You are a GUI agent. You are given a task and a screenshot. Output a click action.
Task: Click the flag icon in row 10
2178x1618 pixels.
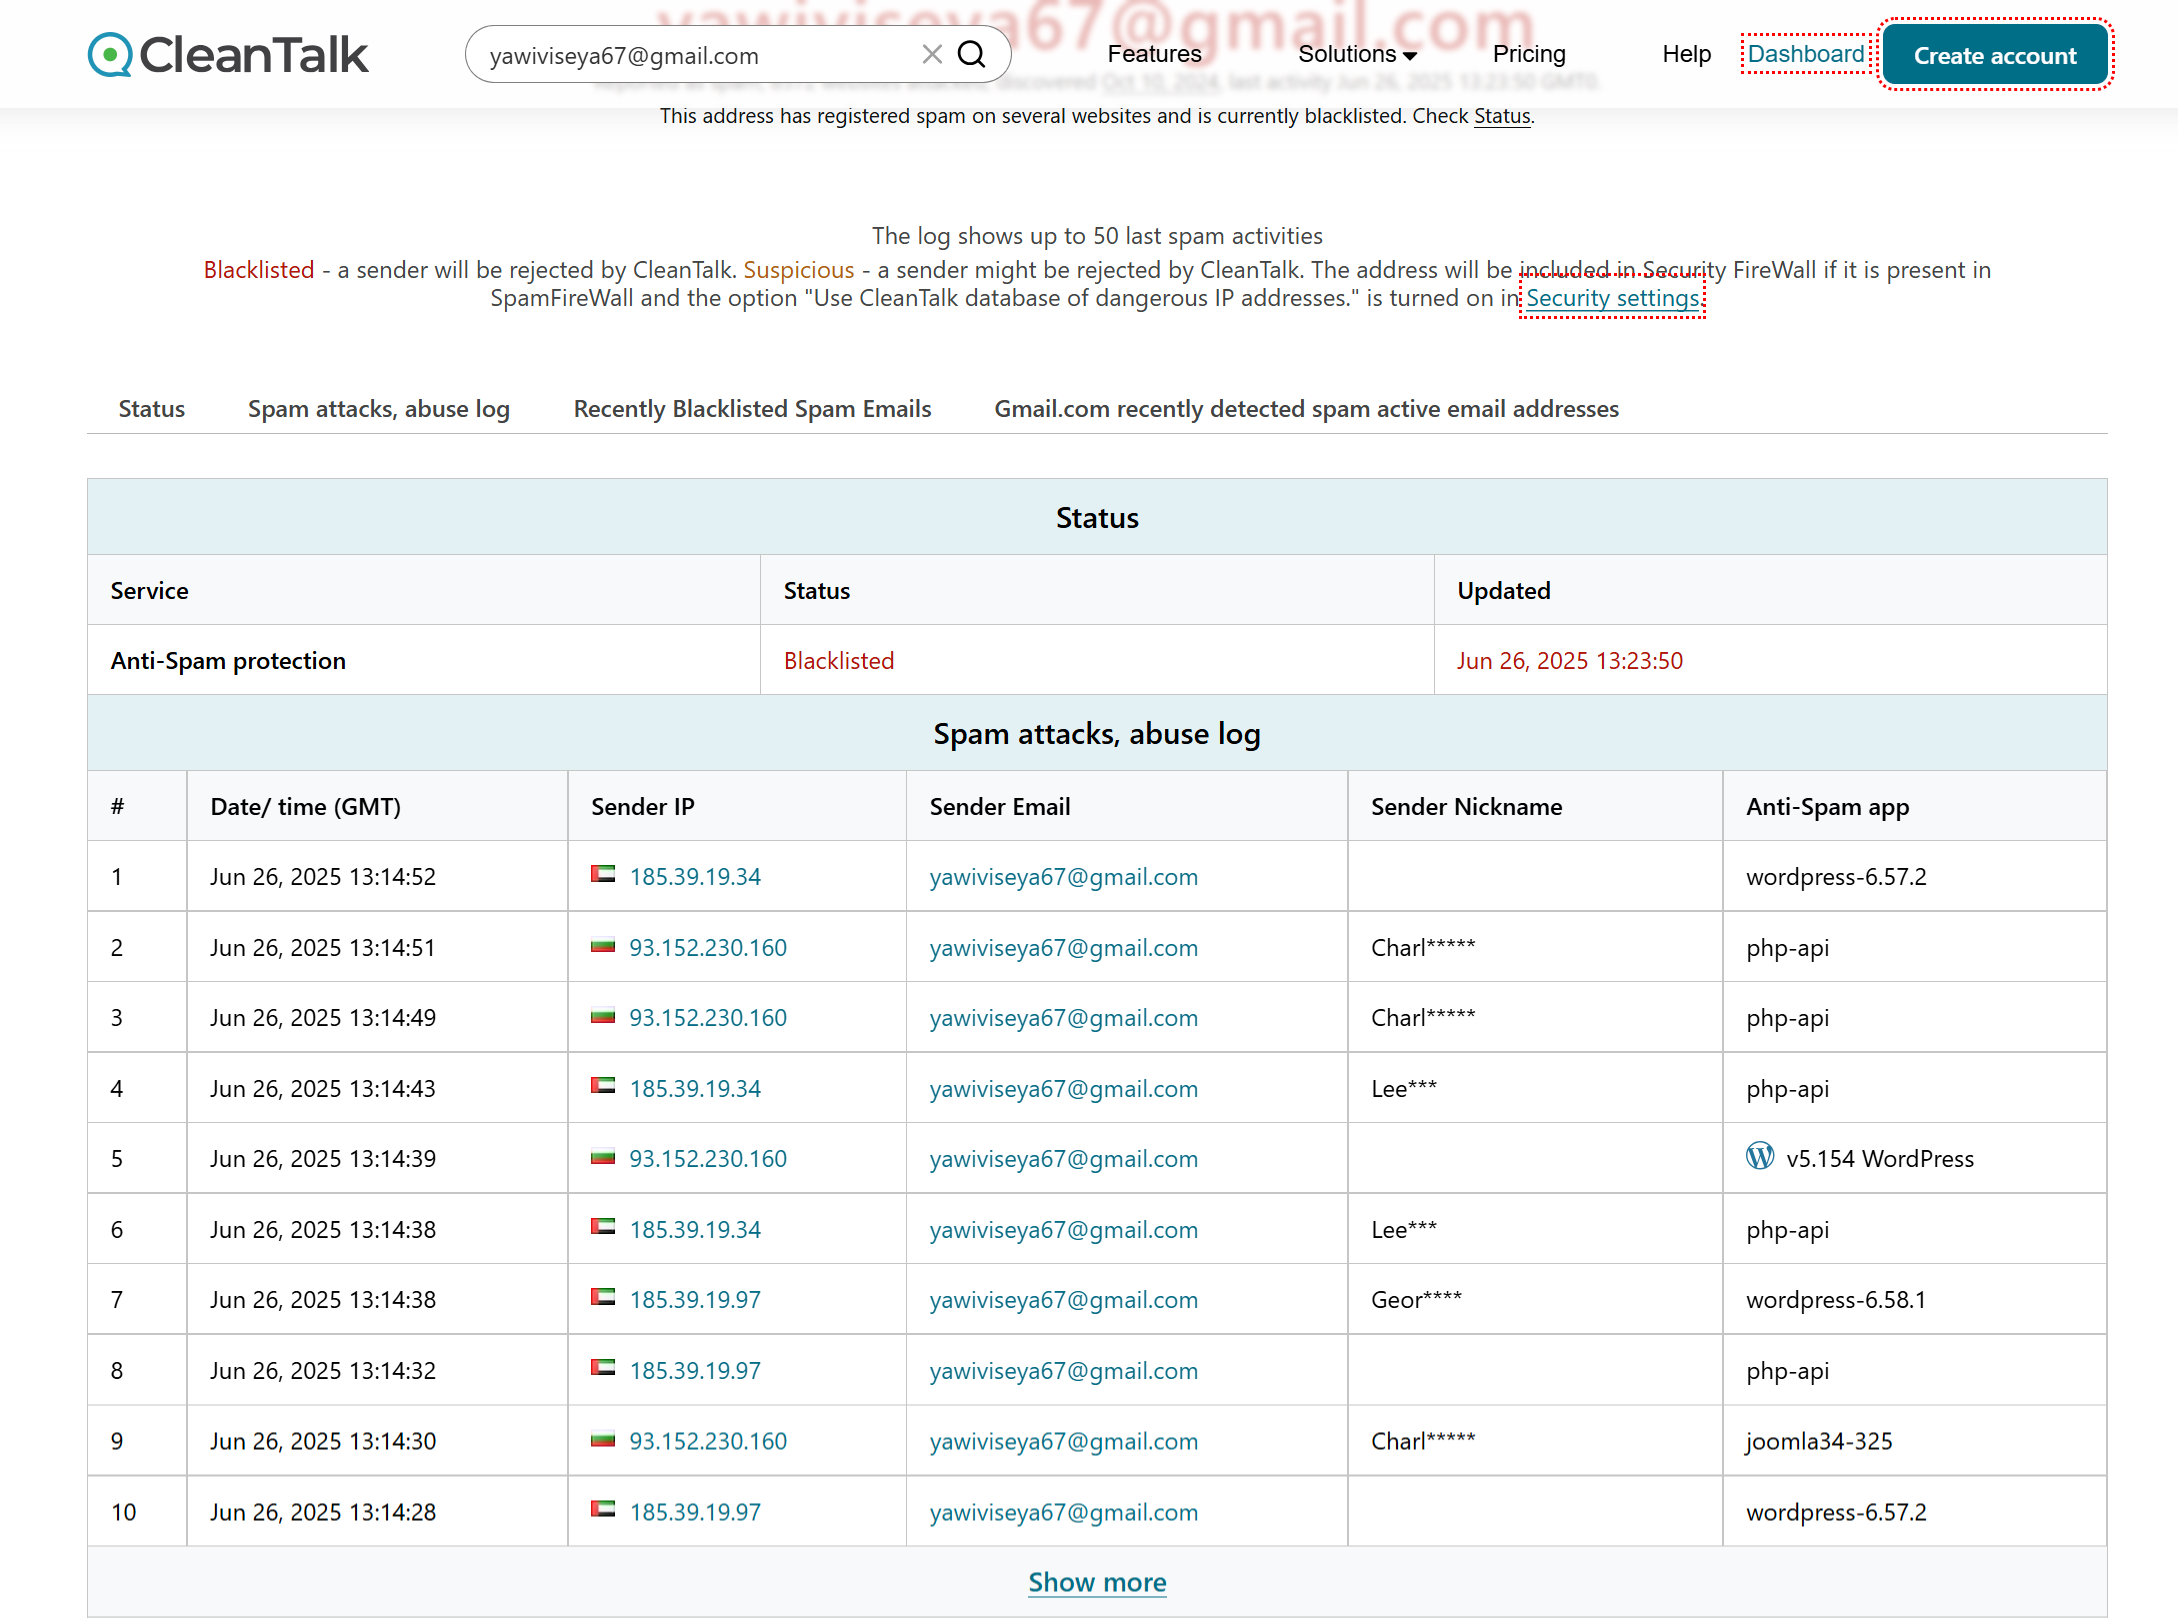(603, 1509)
